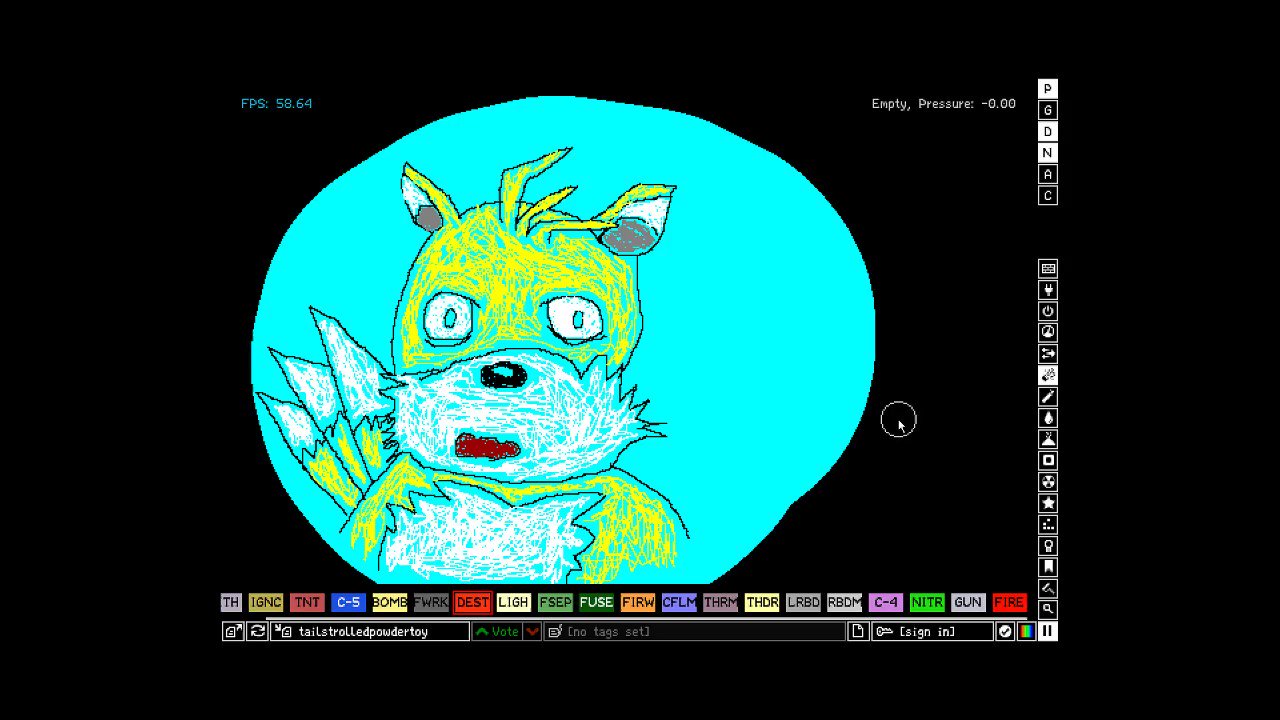Image resolution: width=1280 pixels, height=720 pixels.
Task: Toggle the C display button
Action: pos(1048,196)
